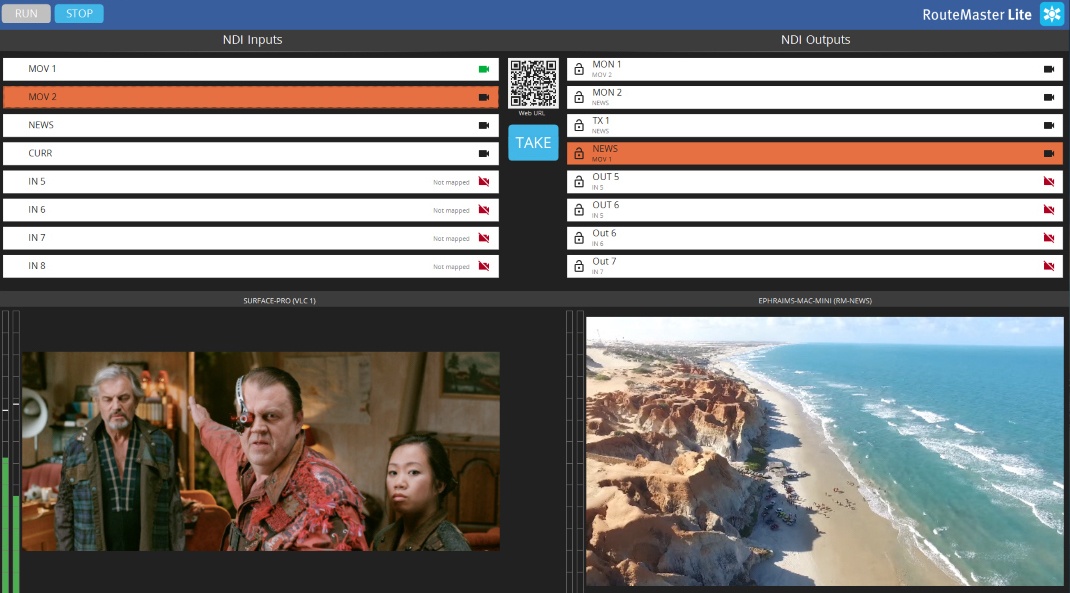Screen dimensions: 1070x593
Task: Click the 'Not mapped' label on IN 7
Action: [451, 239]
